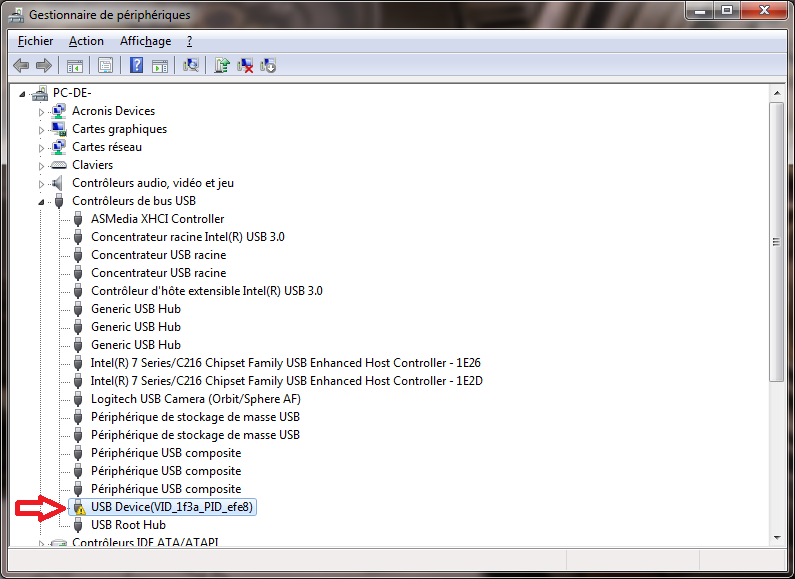Toggle the show/hide console tree toolbar icon
Screen dimensions: 795x579
pos(75,65)
